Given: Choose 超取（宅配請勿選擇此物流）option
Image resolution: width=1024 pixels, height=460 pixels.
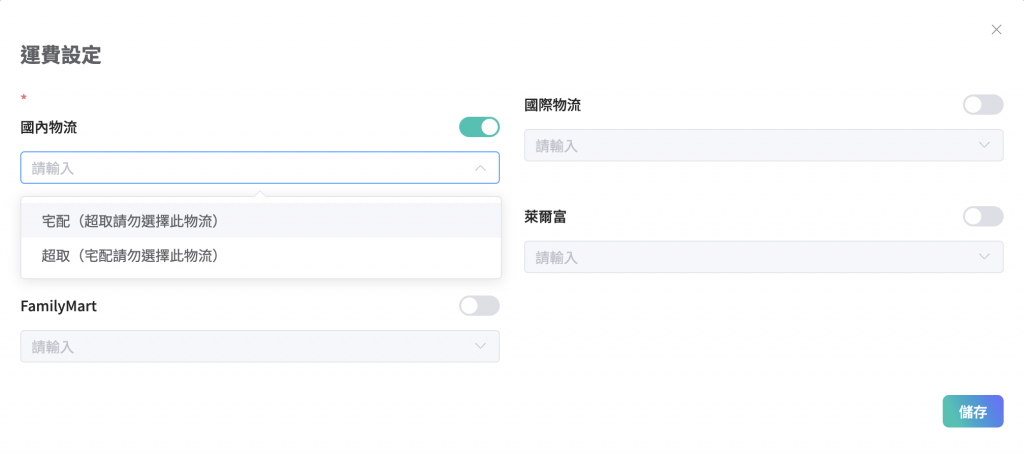Looking at the screenshot, I should click(x=130, y=256).
